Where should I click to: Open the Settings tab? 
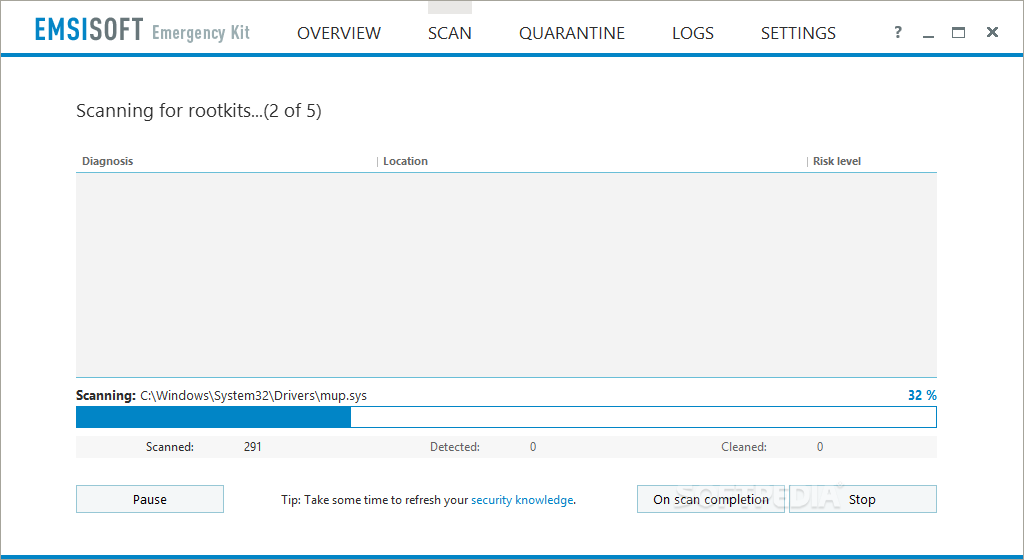pyautogui.click(x=798, y=33)
